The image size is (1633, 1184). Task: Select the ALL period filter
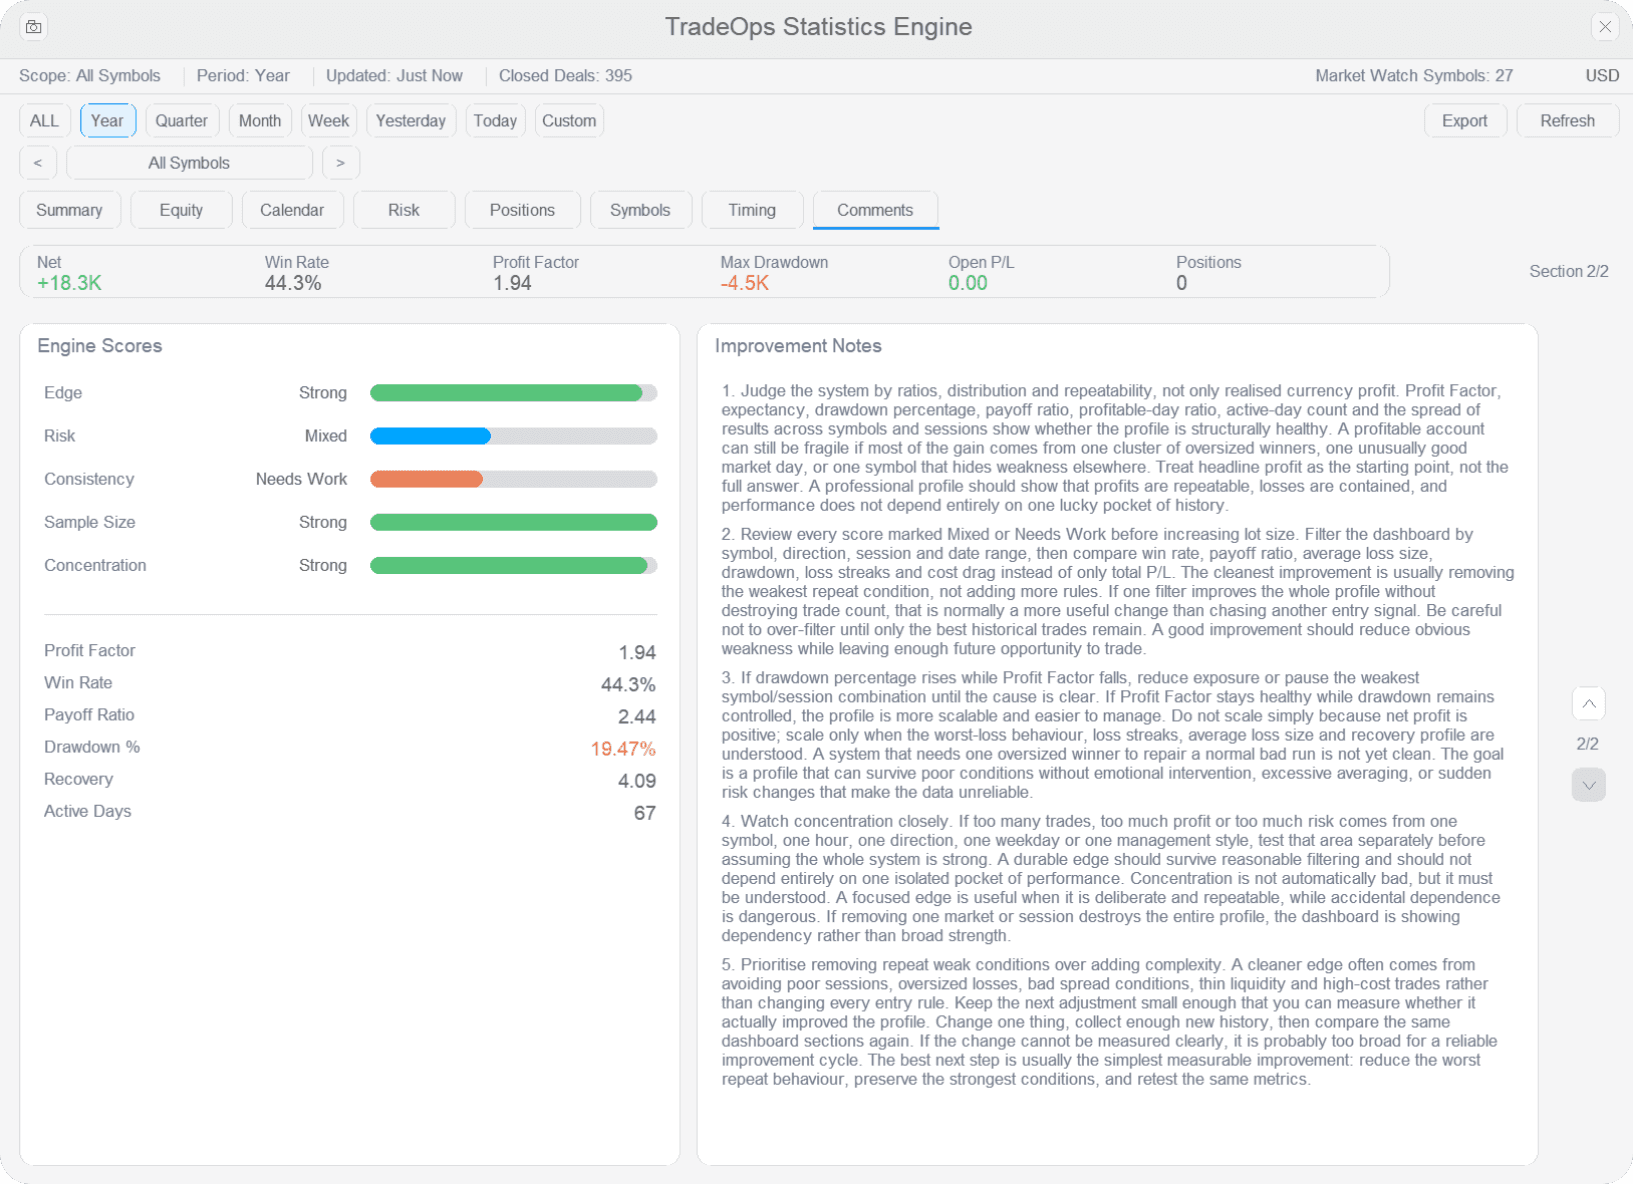[x=45, y=121]
